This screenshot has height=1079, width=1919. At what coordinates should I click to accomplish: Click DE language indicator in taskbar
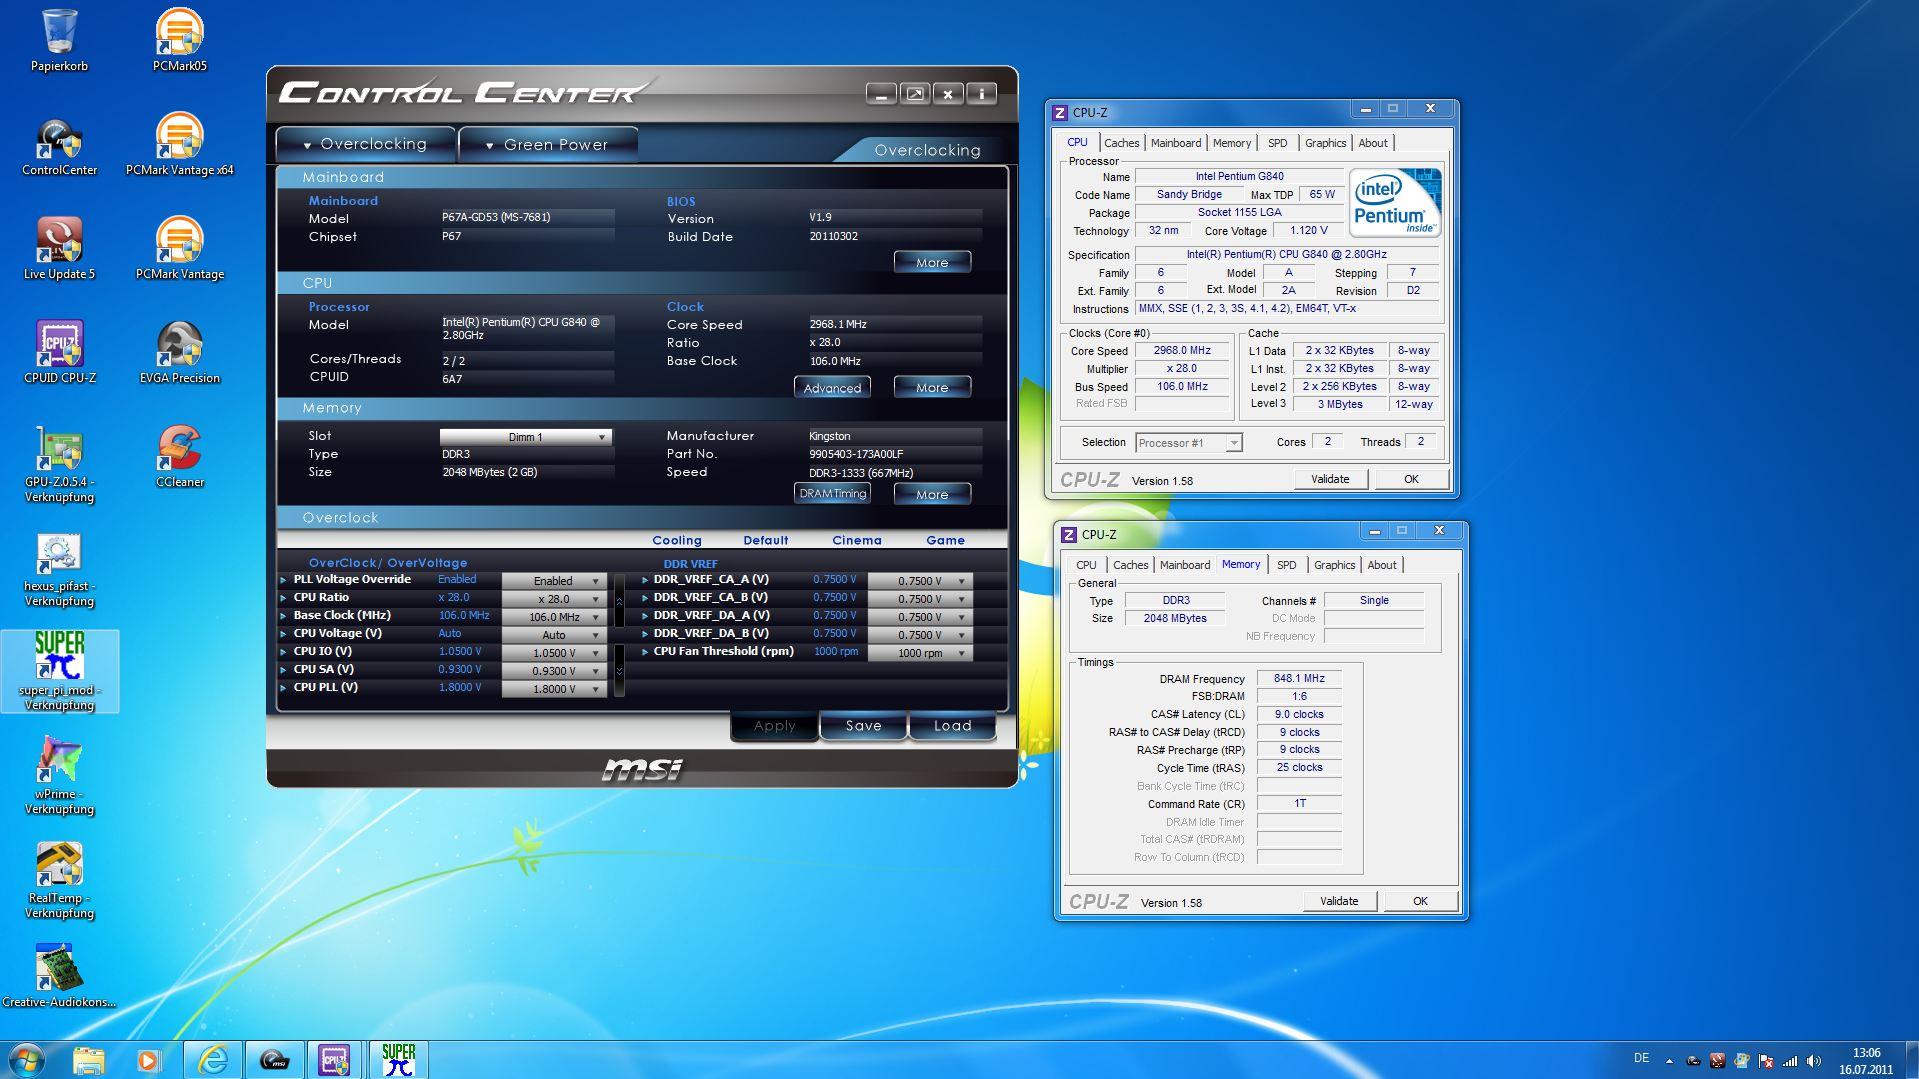1641,1058
